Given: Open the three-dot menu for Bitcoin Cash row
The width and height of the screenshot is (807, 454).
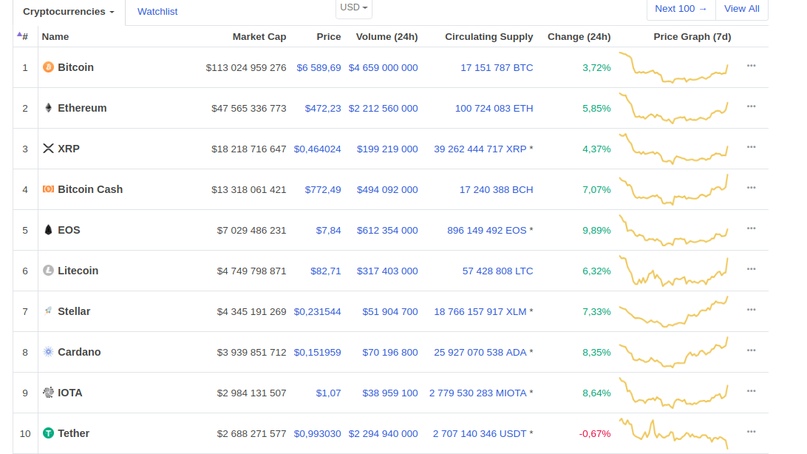Looking at the screenshot, I should tap(751, 188).
